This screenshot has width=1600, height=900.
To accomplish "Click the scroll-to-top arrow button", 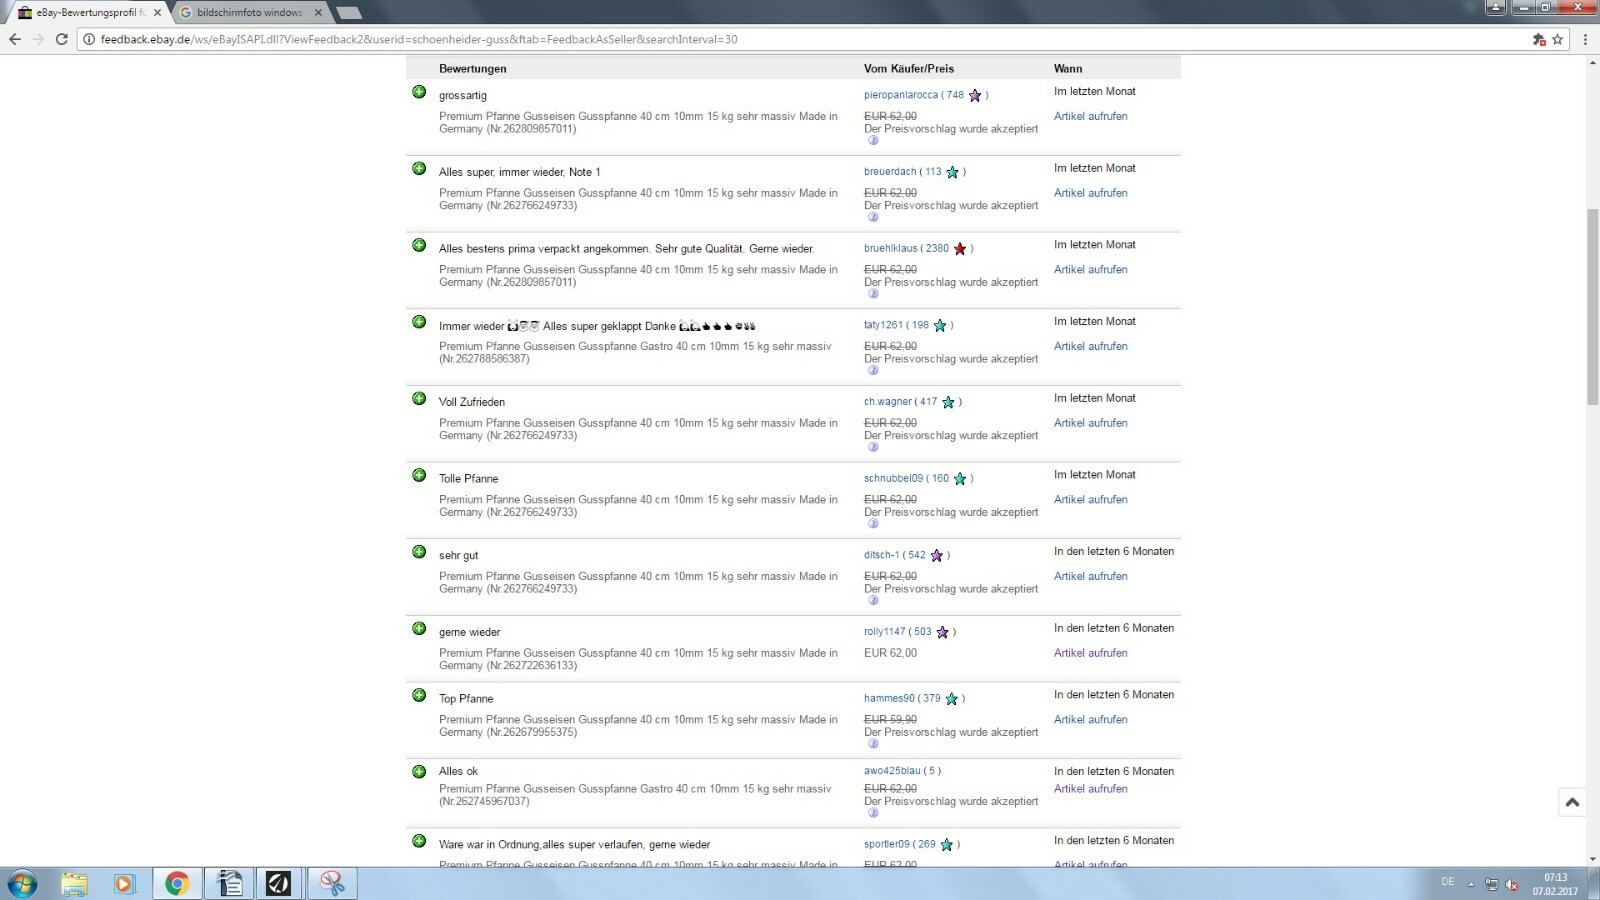I will 1572,802.
